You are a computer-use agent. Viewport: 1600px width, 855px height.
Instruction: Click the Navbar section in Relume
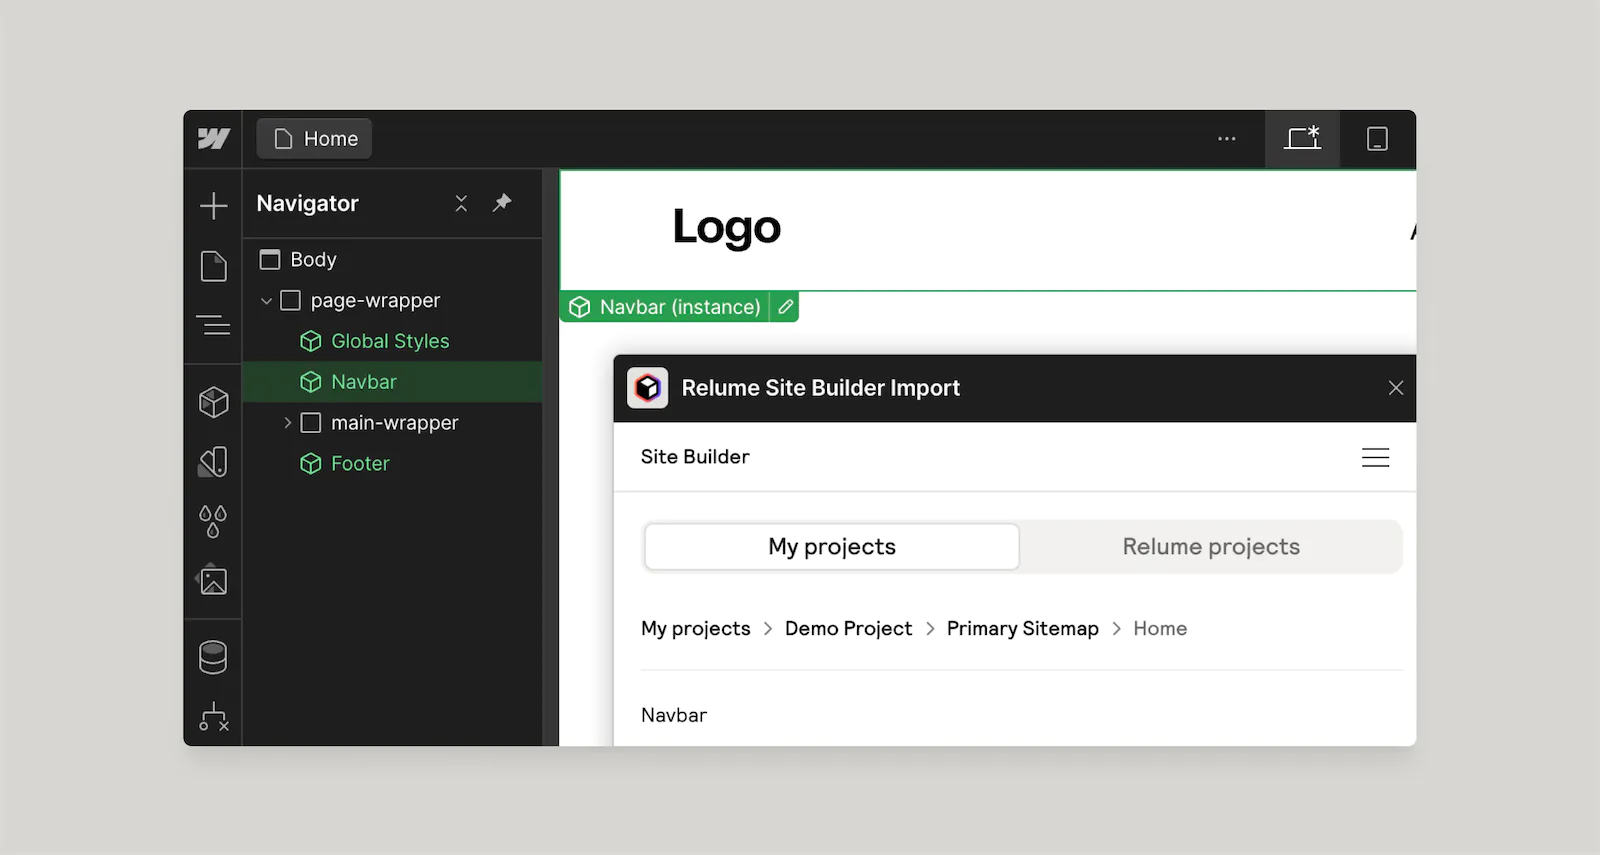pos(674,715)
